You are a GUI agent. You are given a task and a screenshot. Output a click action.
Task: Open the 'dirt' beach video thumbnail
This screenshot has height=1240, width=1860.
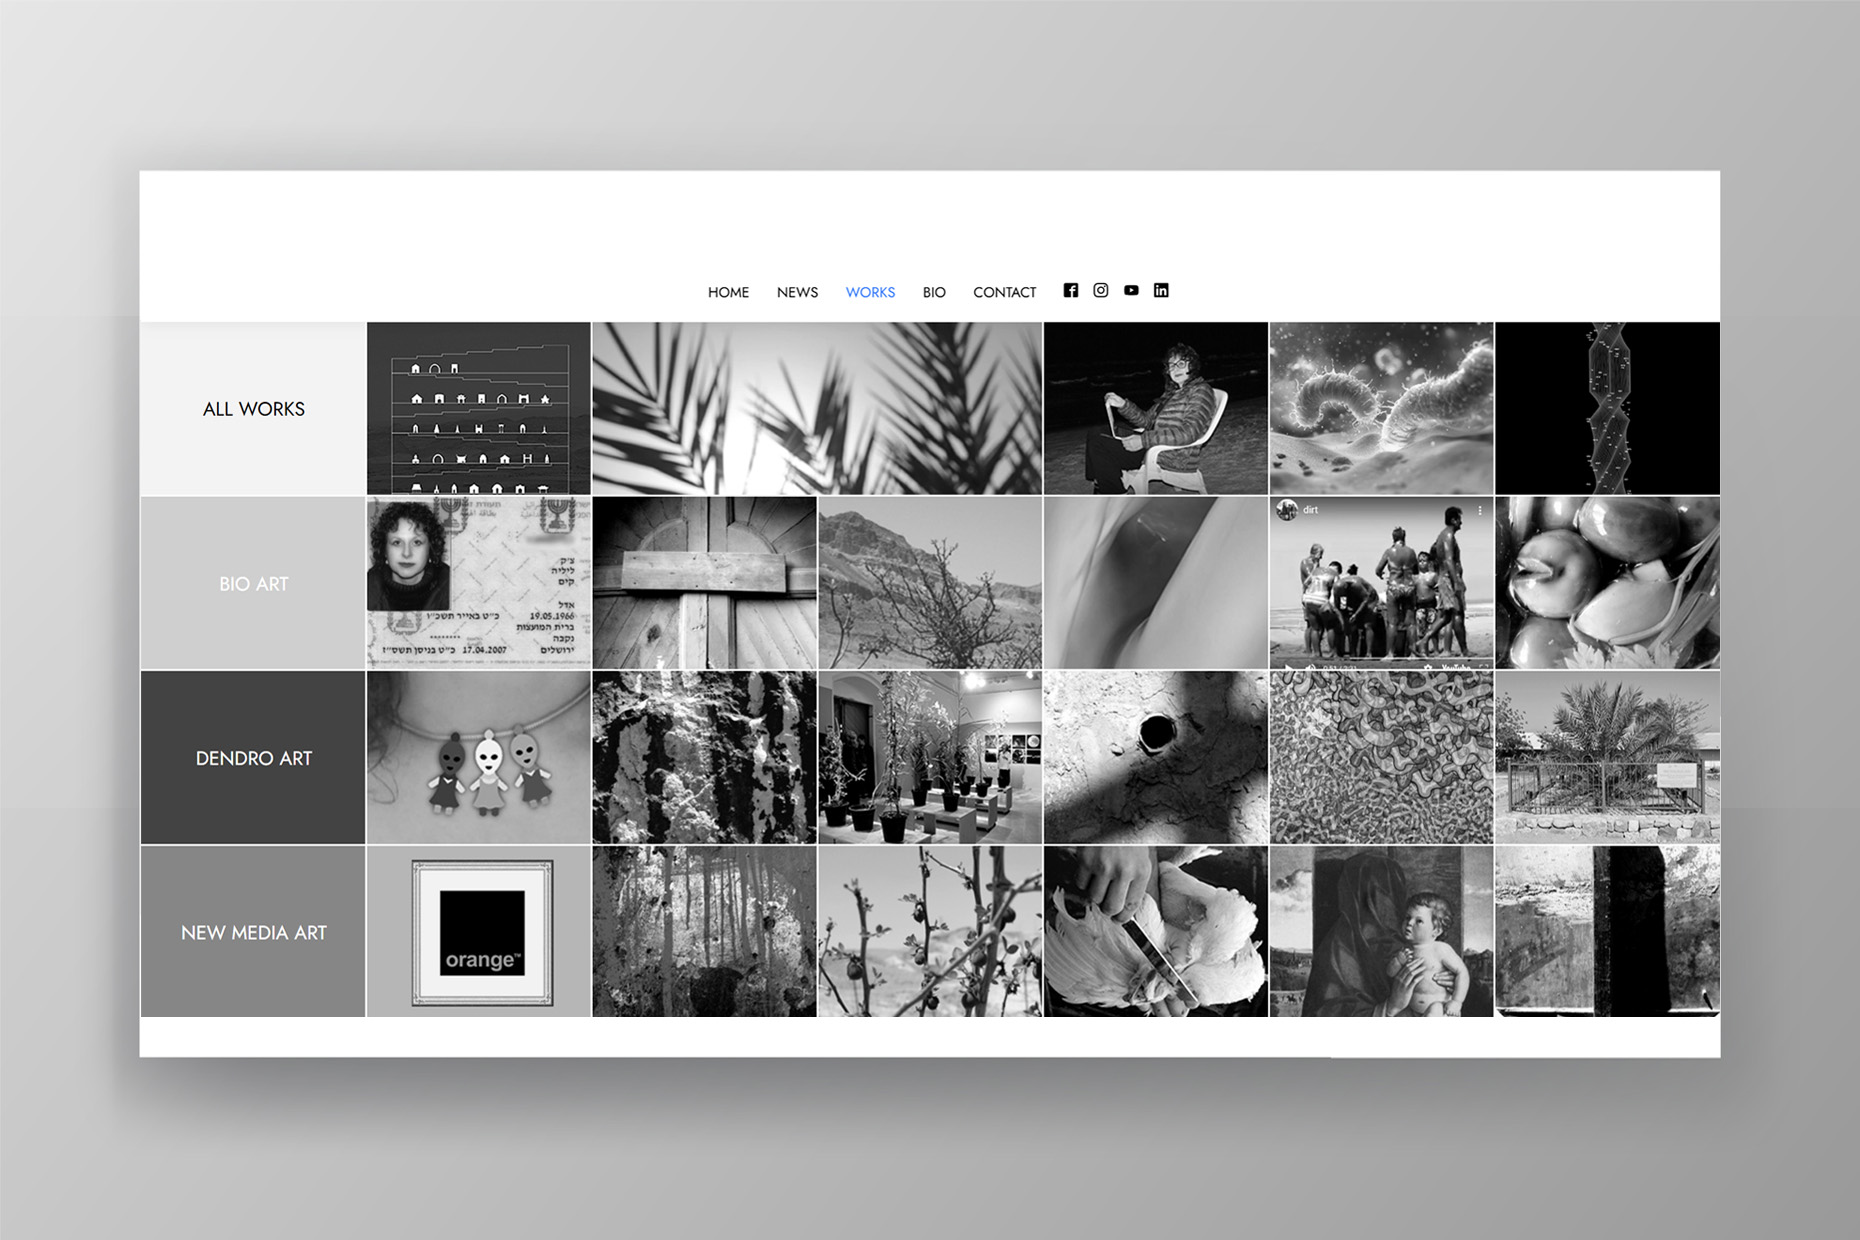1381,583
